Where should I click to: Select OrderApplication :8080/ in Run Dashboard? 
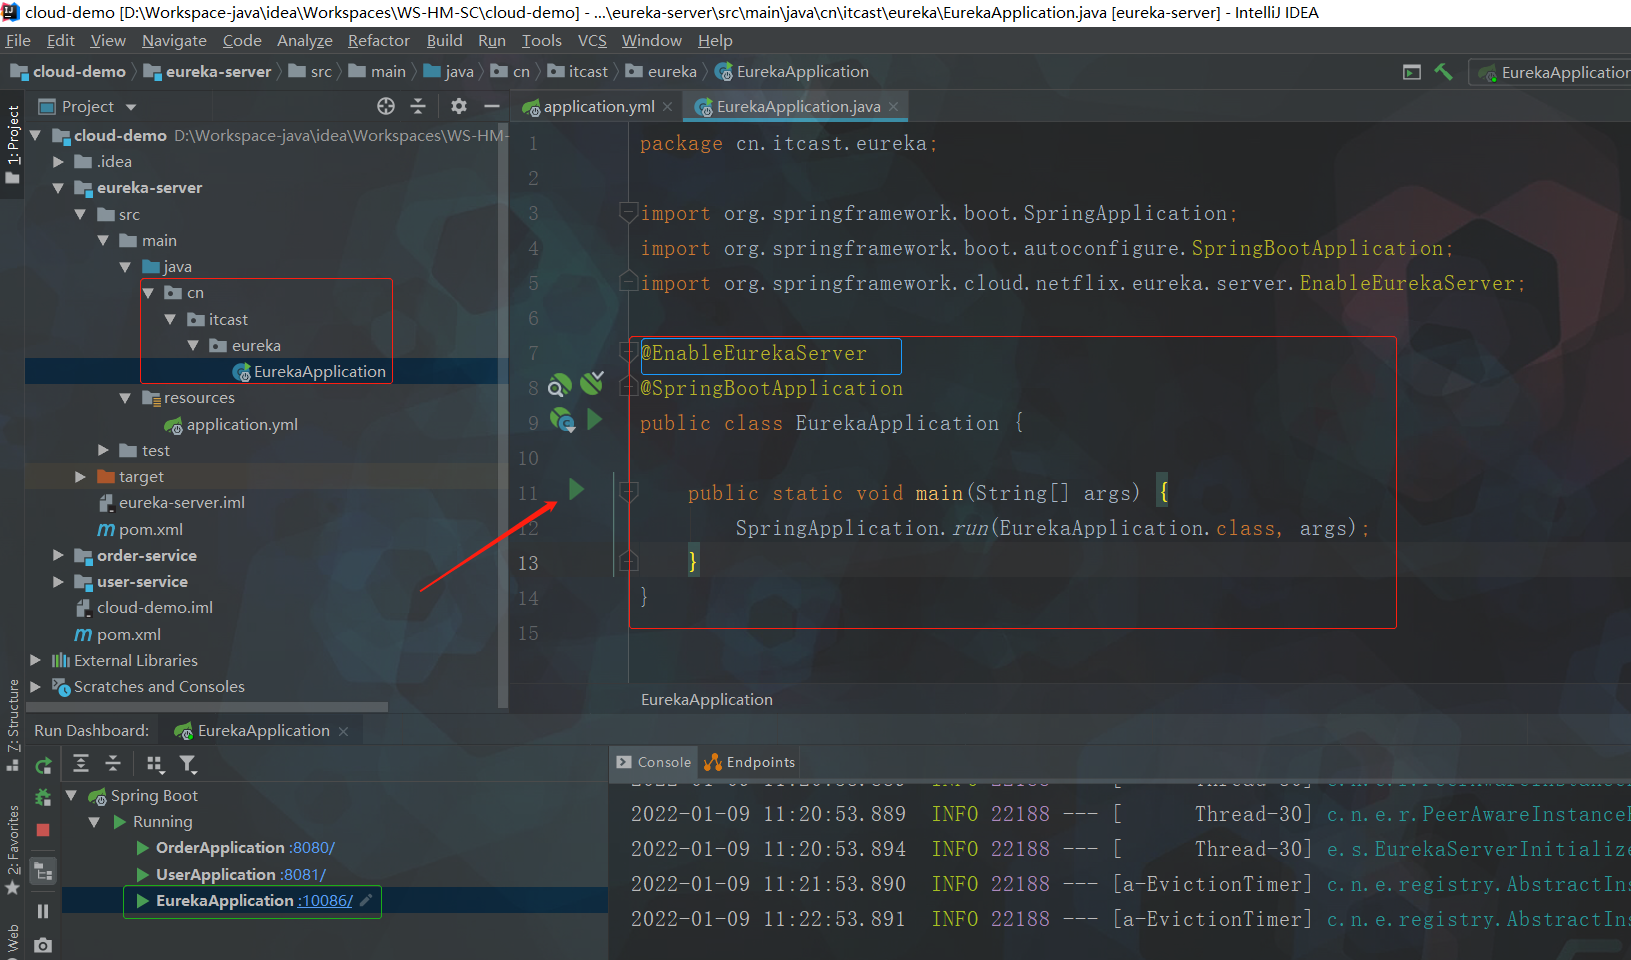tap(245, 848)
